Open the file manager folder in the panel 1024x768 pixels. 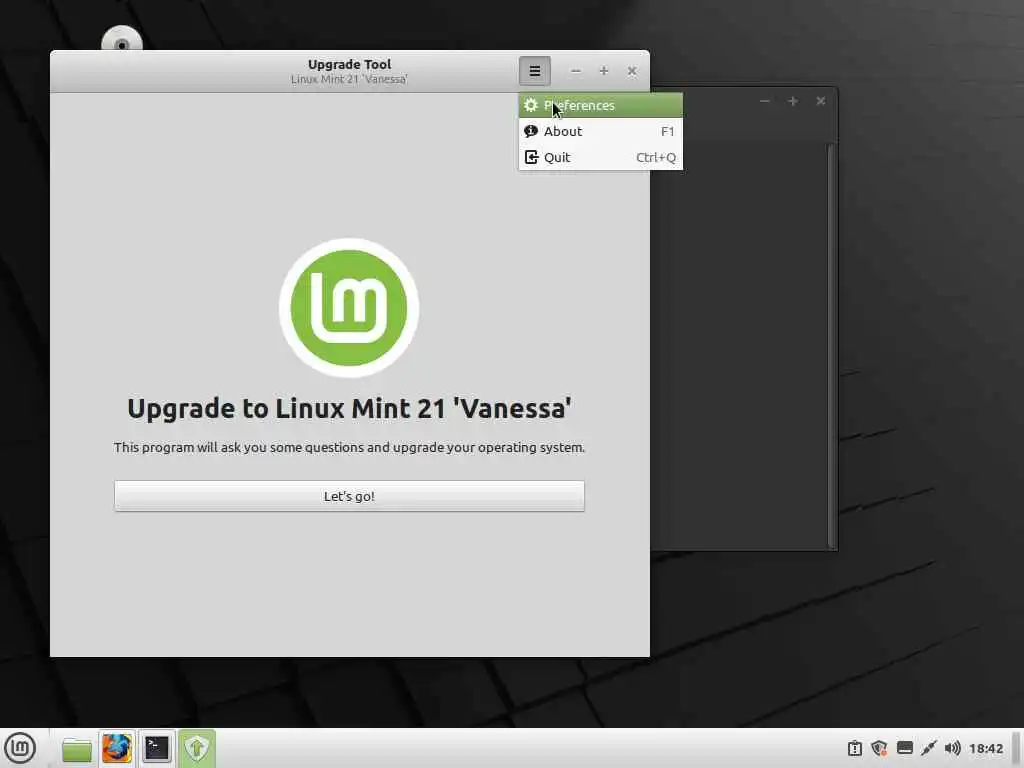click(x=77, y=749)
